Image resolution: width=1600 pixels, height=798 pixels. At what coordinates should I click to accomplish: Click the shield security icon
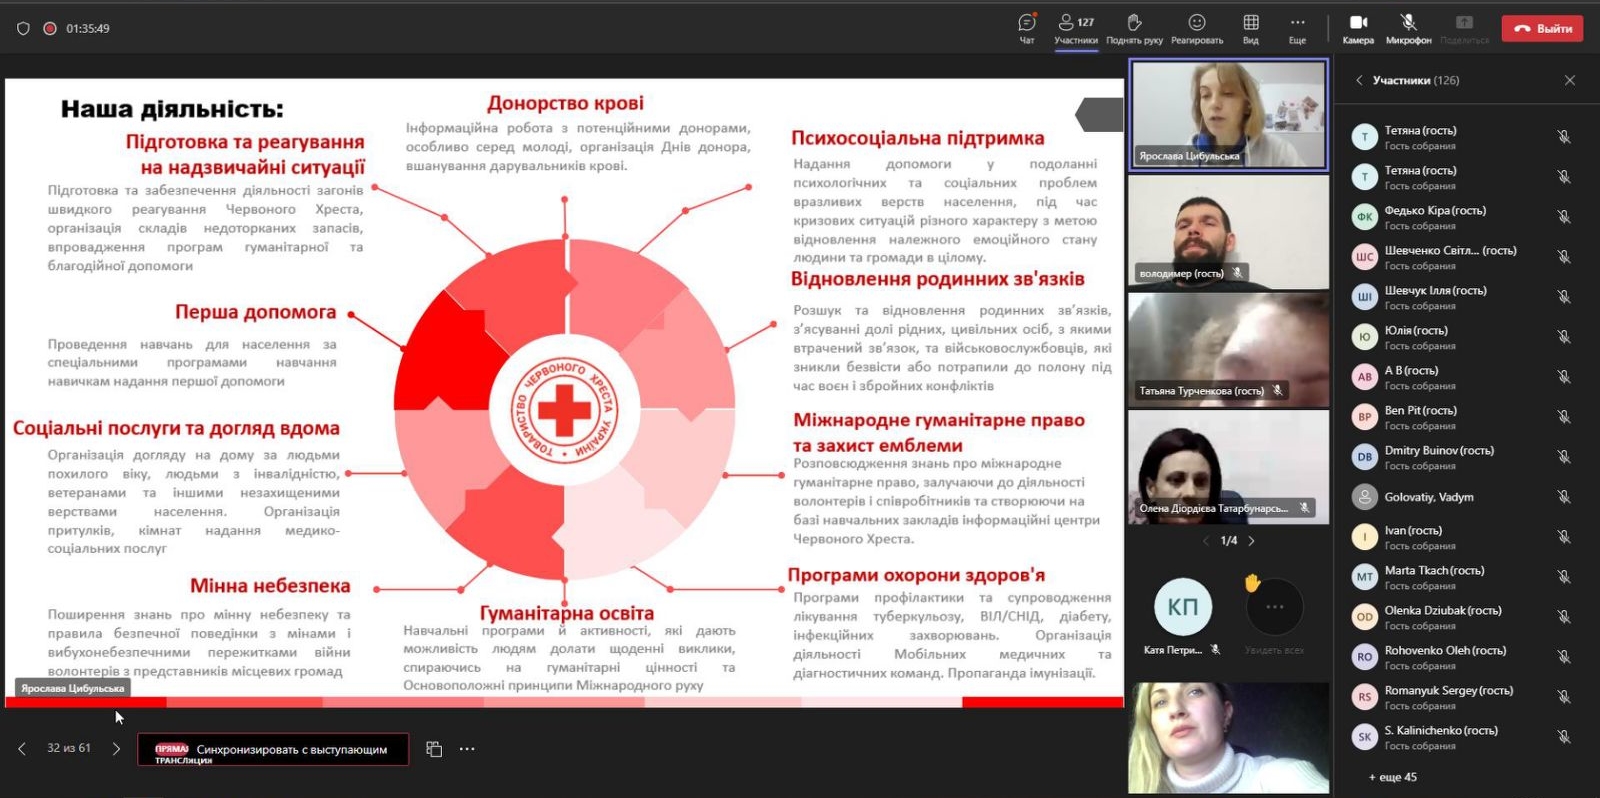coord(23,29)
